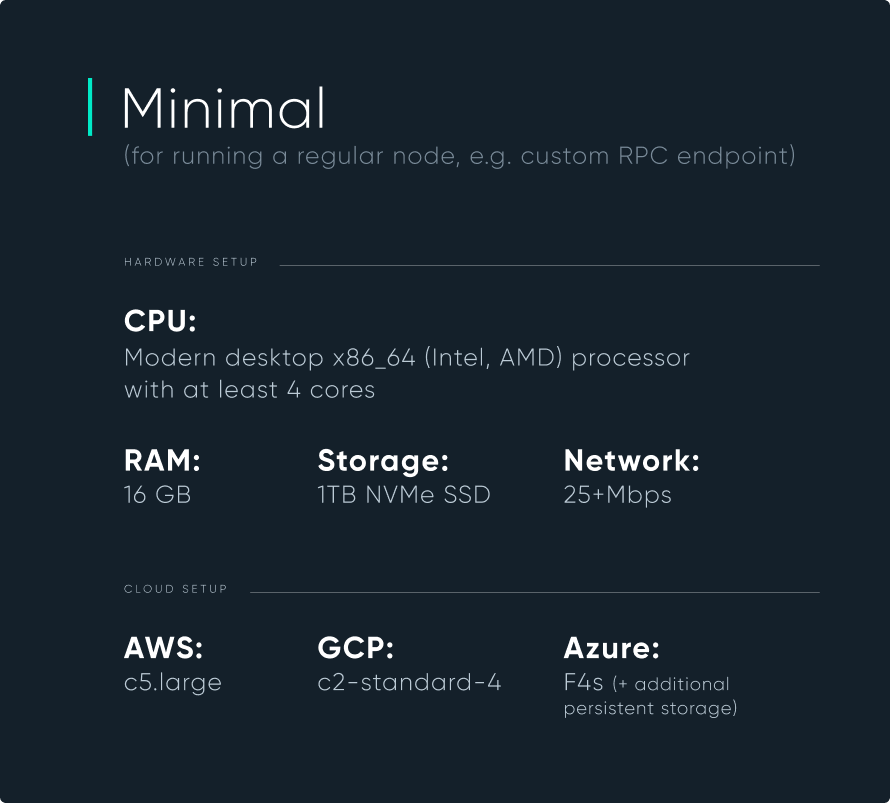This screenshot has height=803, width=890.
Task: Click the AWS: label
Action: coord(163,648)
